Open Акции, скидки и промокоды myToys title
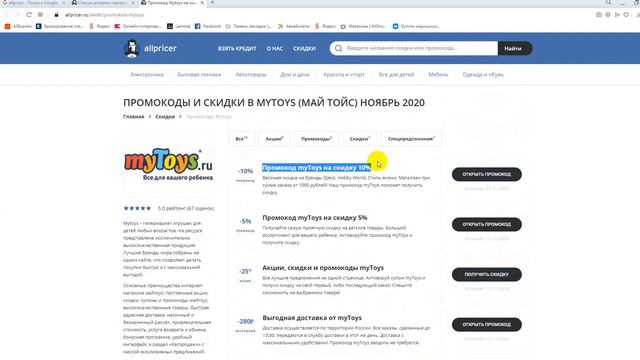This screenshot has width=640, height=360. (x=323, y=268)
